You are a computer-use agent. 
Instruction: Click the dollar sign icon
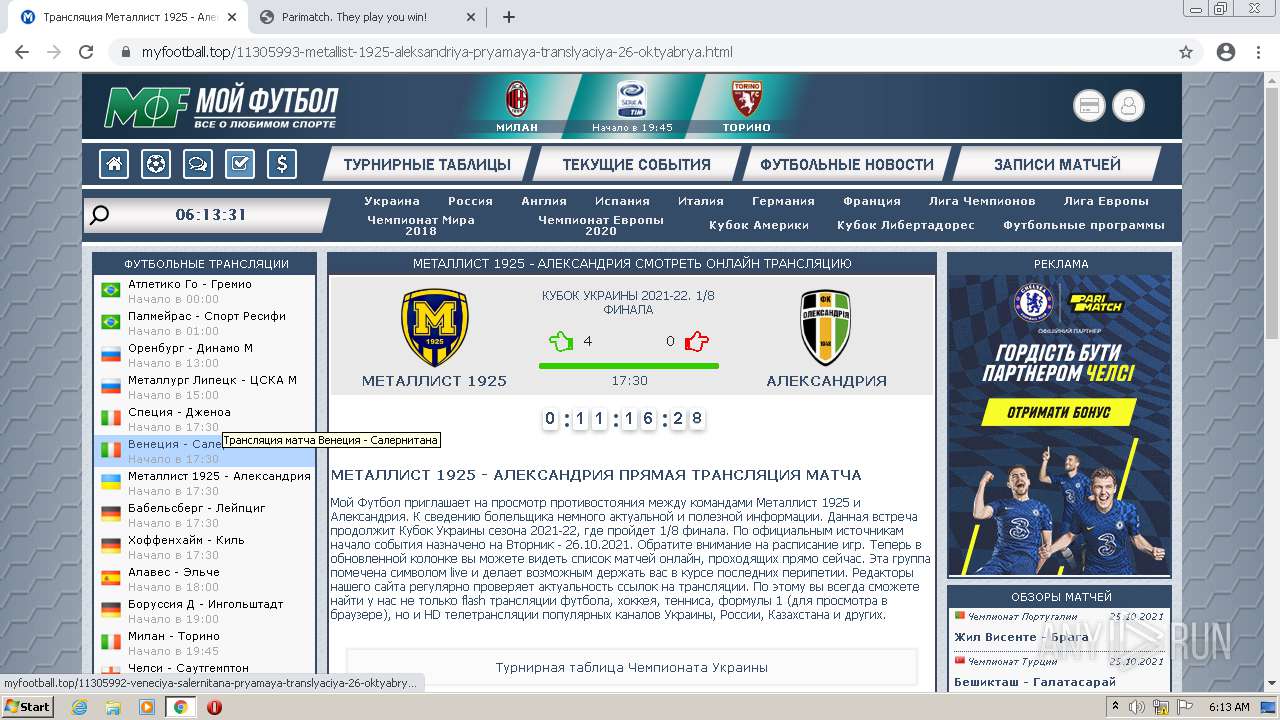[x=282, y=164]
